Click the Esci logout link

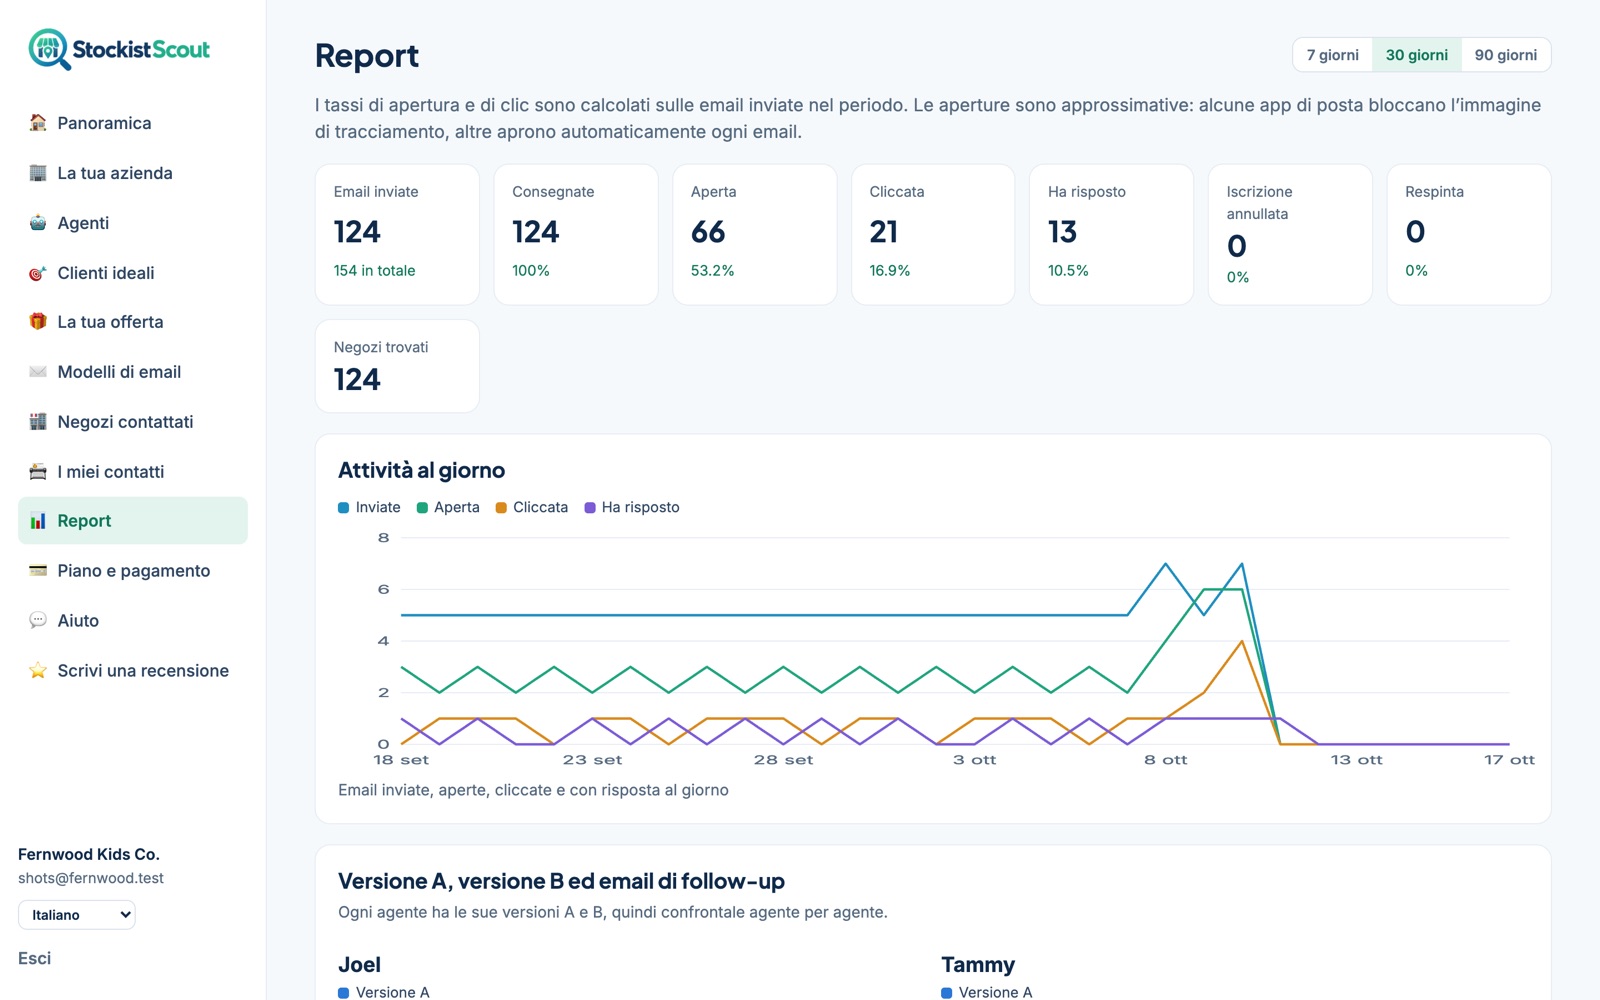34,958
